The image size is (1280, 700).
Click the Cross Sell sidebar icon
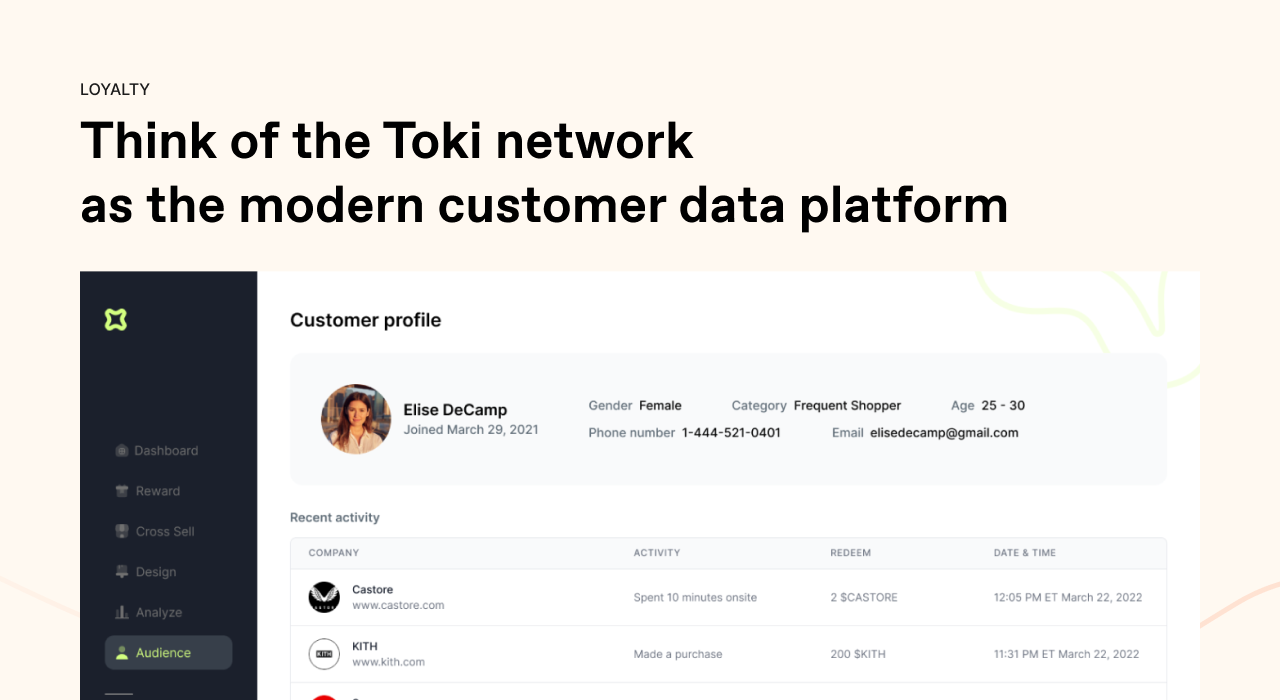point(122,532)
